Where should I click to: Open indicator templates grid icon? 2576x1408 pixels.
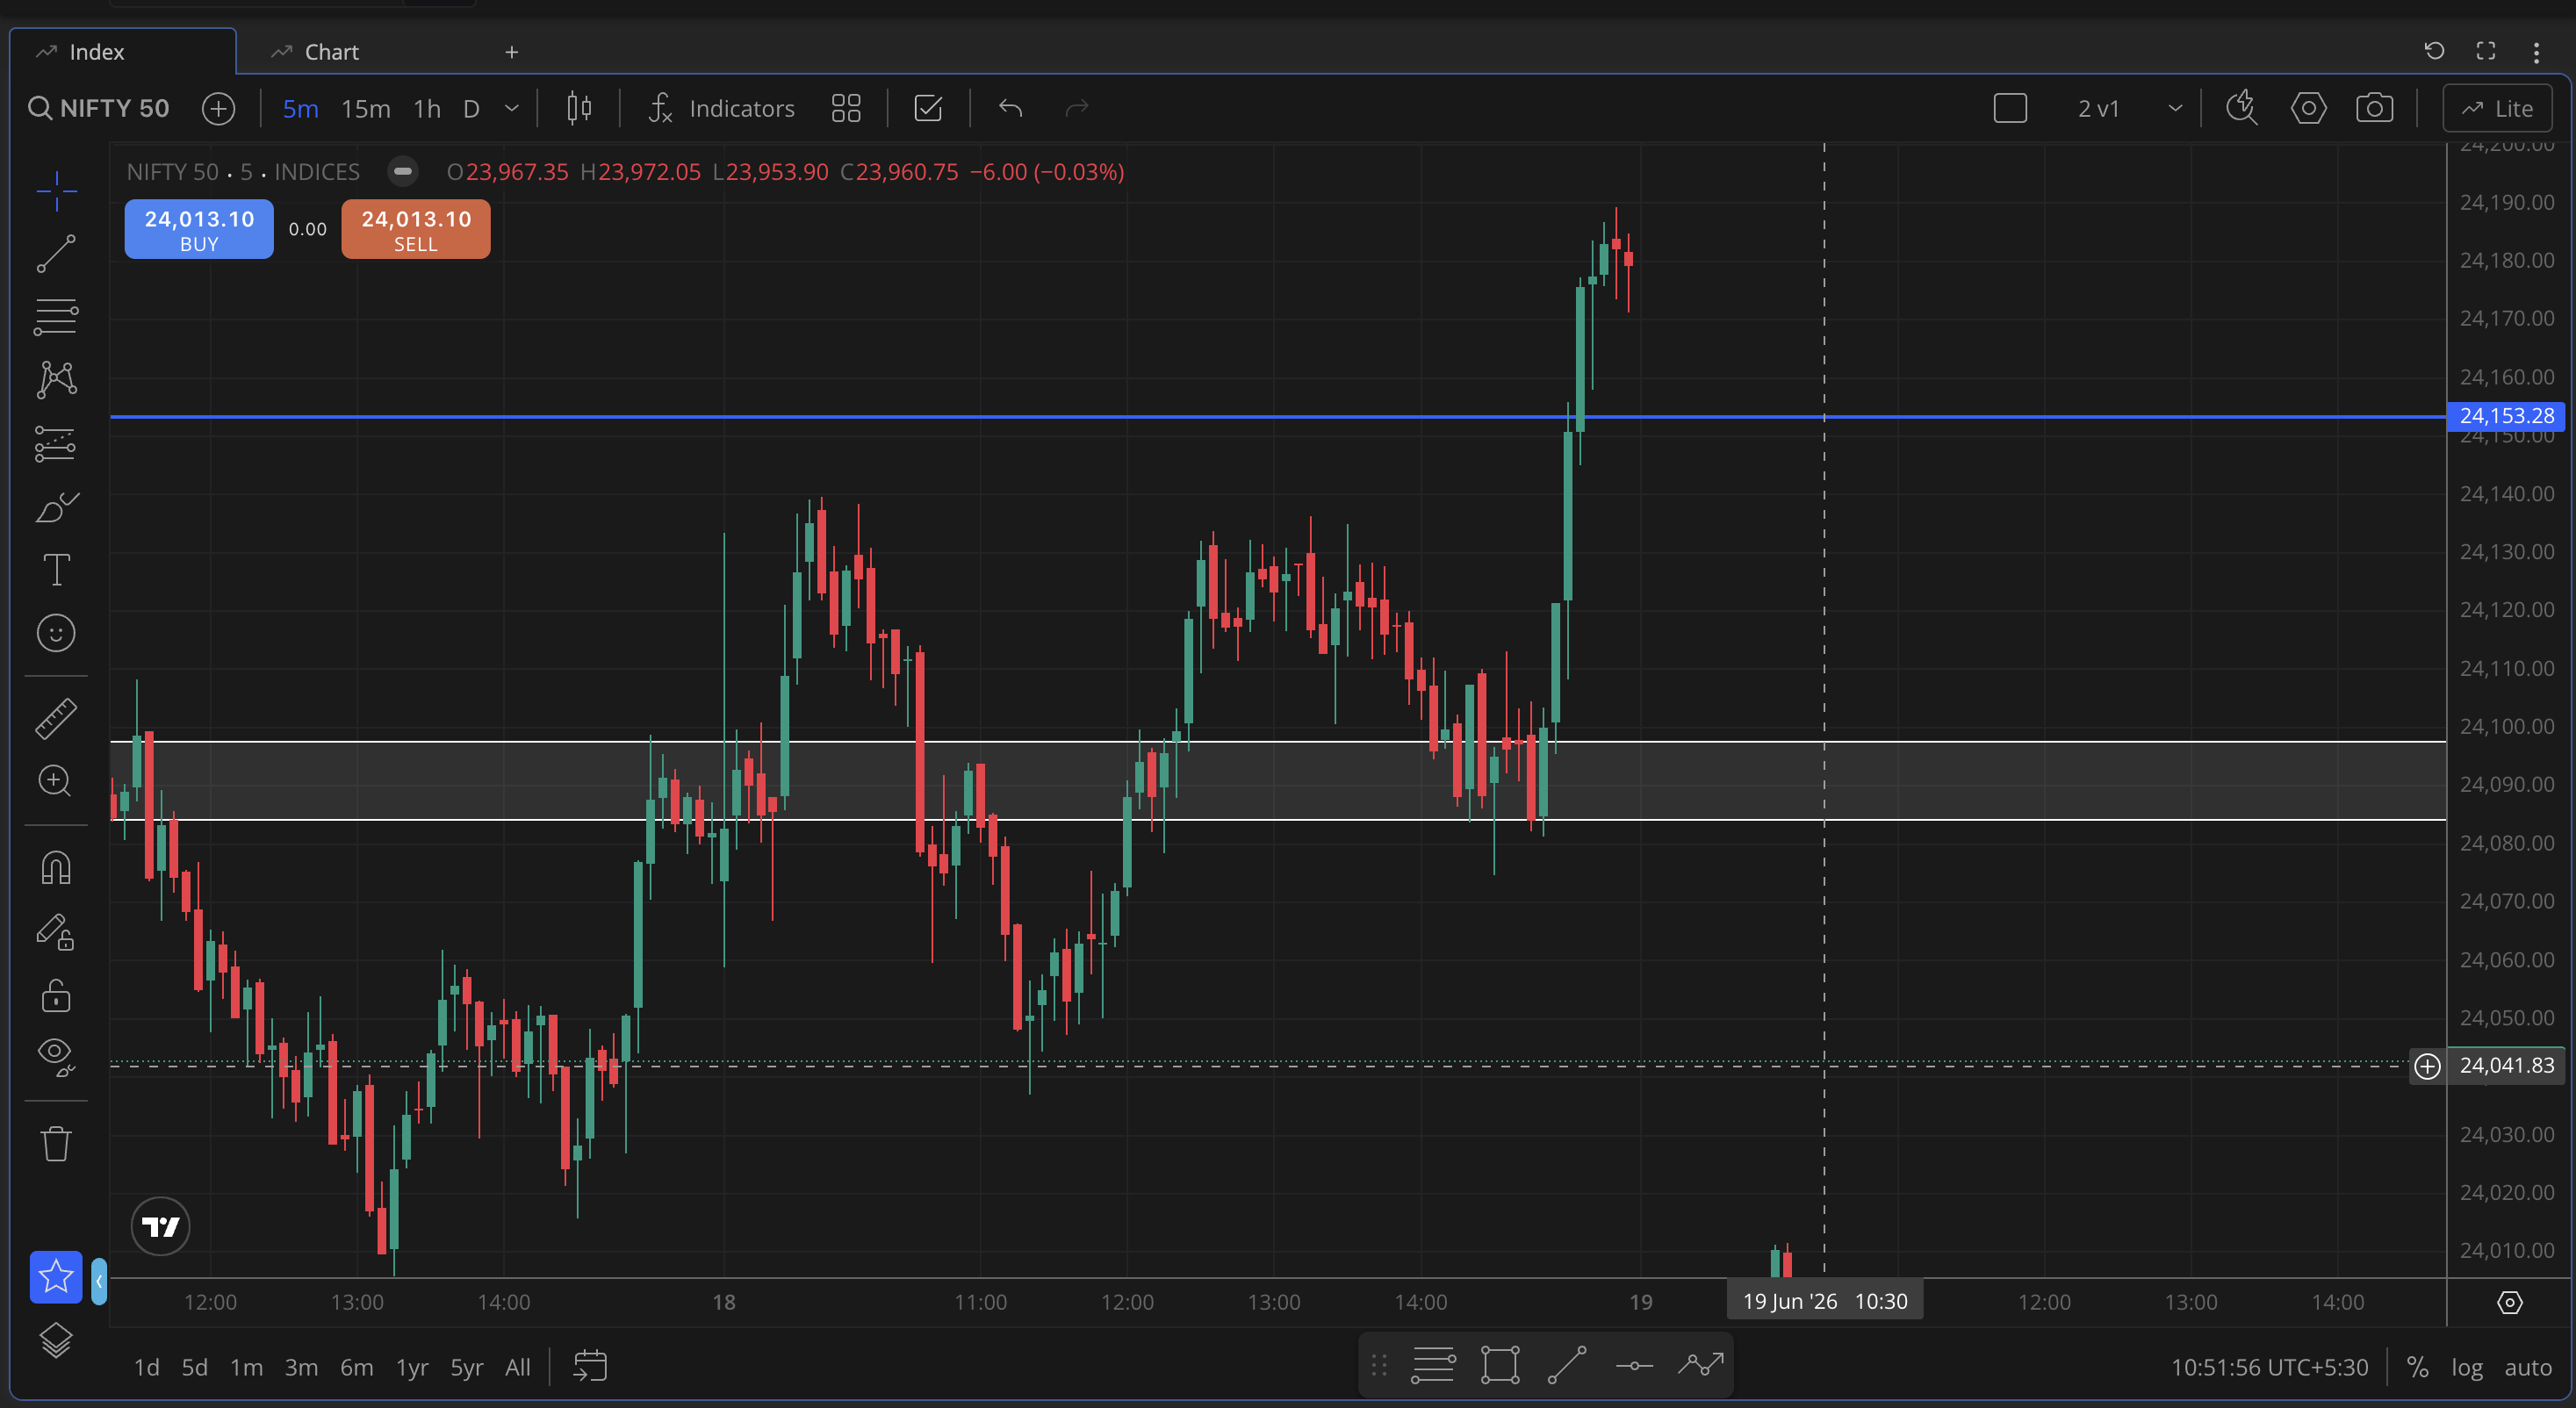846,108
